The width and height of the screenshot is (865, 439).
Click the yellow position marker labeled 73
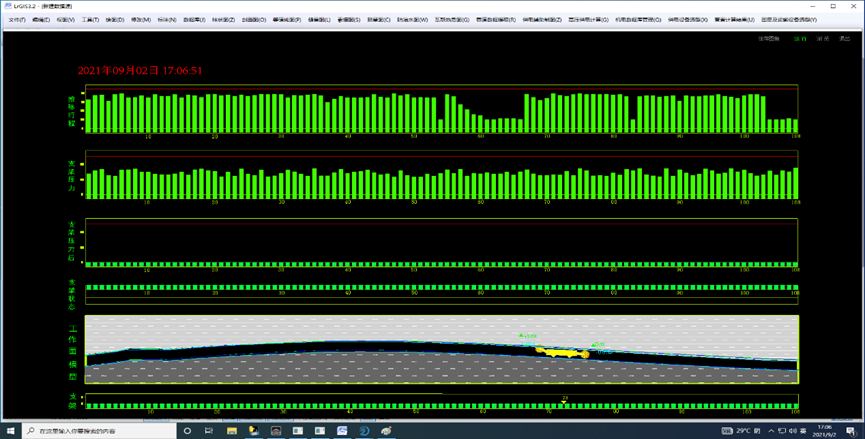[565, 399]
